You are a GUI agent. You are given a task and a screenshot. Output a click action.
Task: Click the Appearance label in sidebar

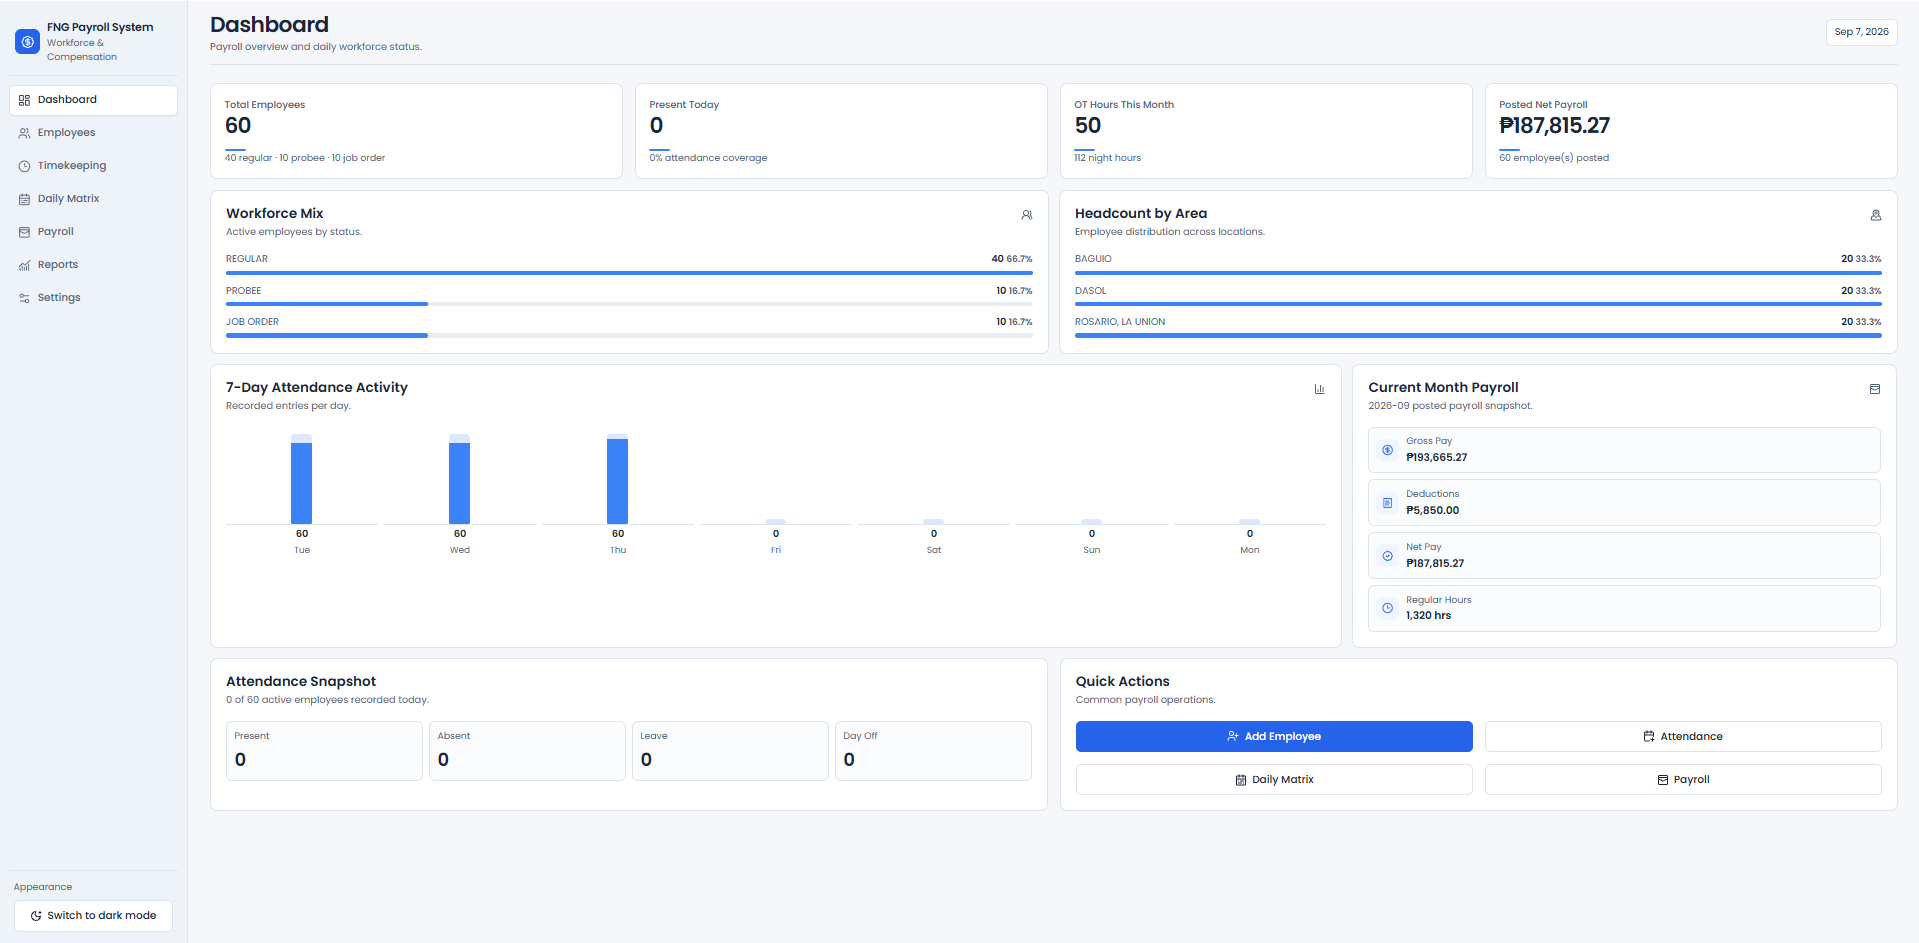pyautogui.click(x=43, y=888)
